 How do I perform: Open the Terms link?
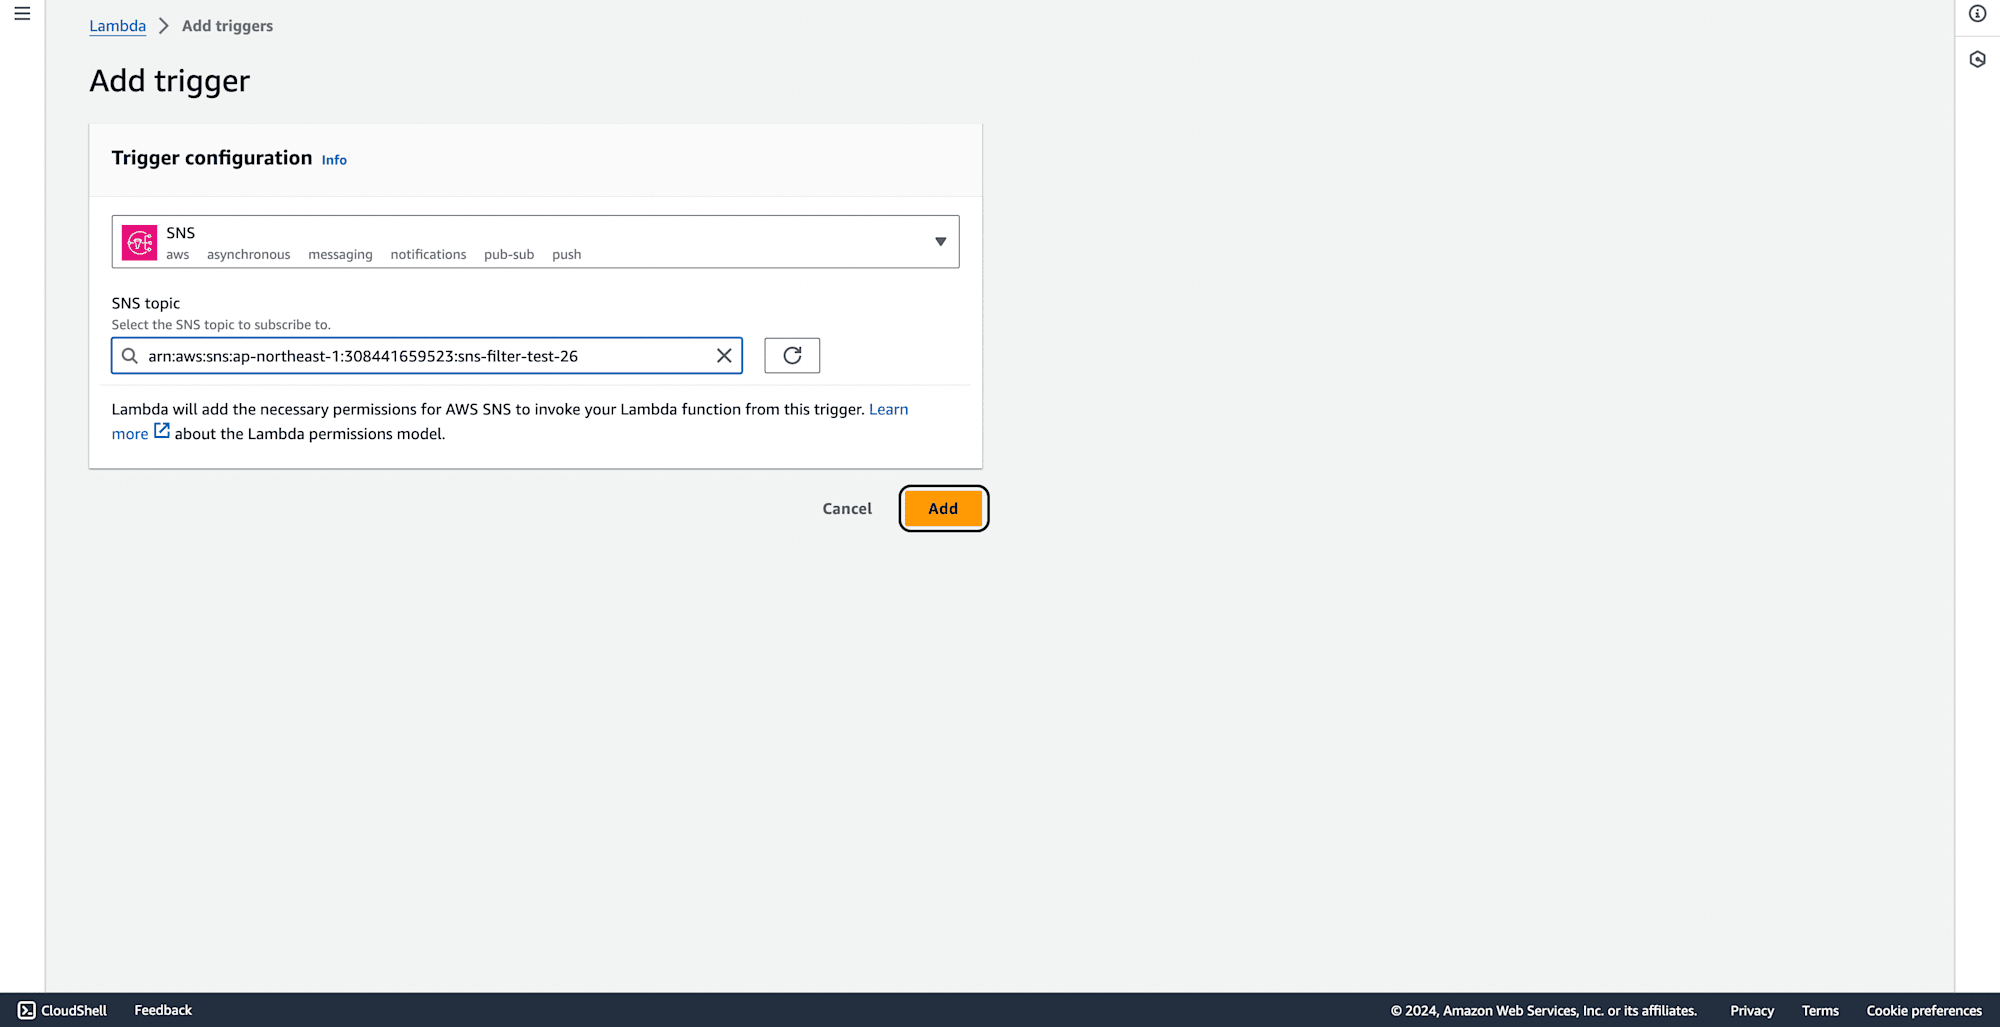pos(1820,1011)
